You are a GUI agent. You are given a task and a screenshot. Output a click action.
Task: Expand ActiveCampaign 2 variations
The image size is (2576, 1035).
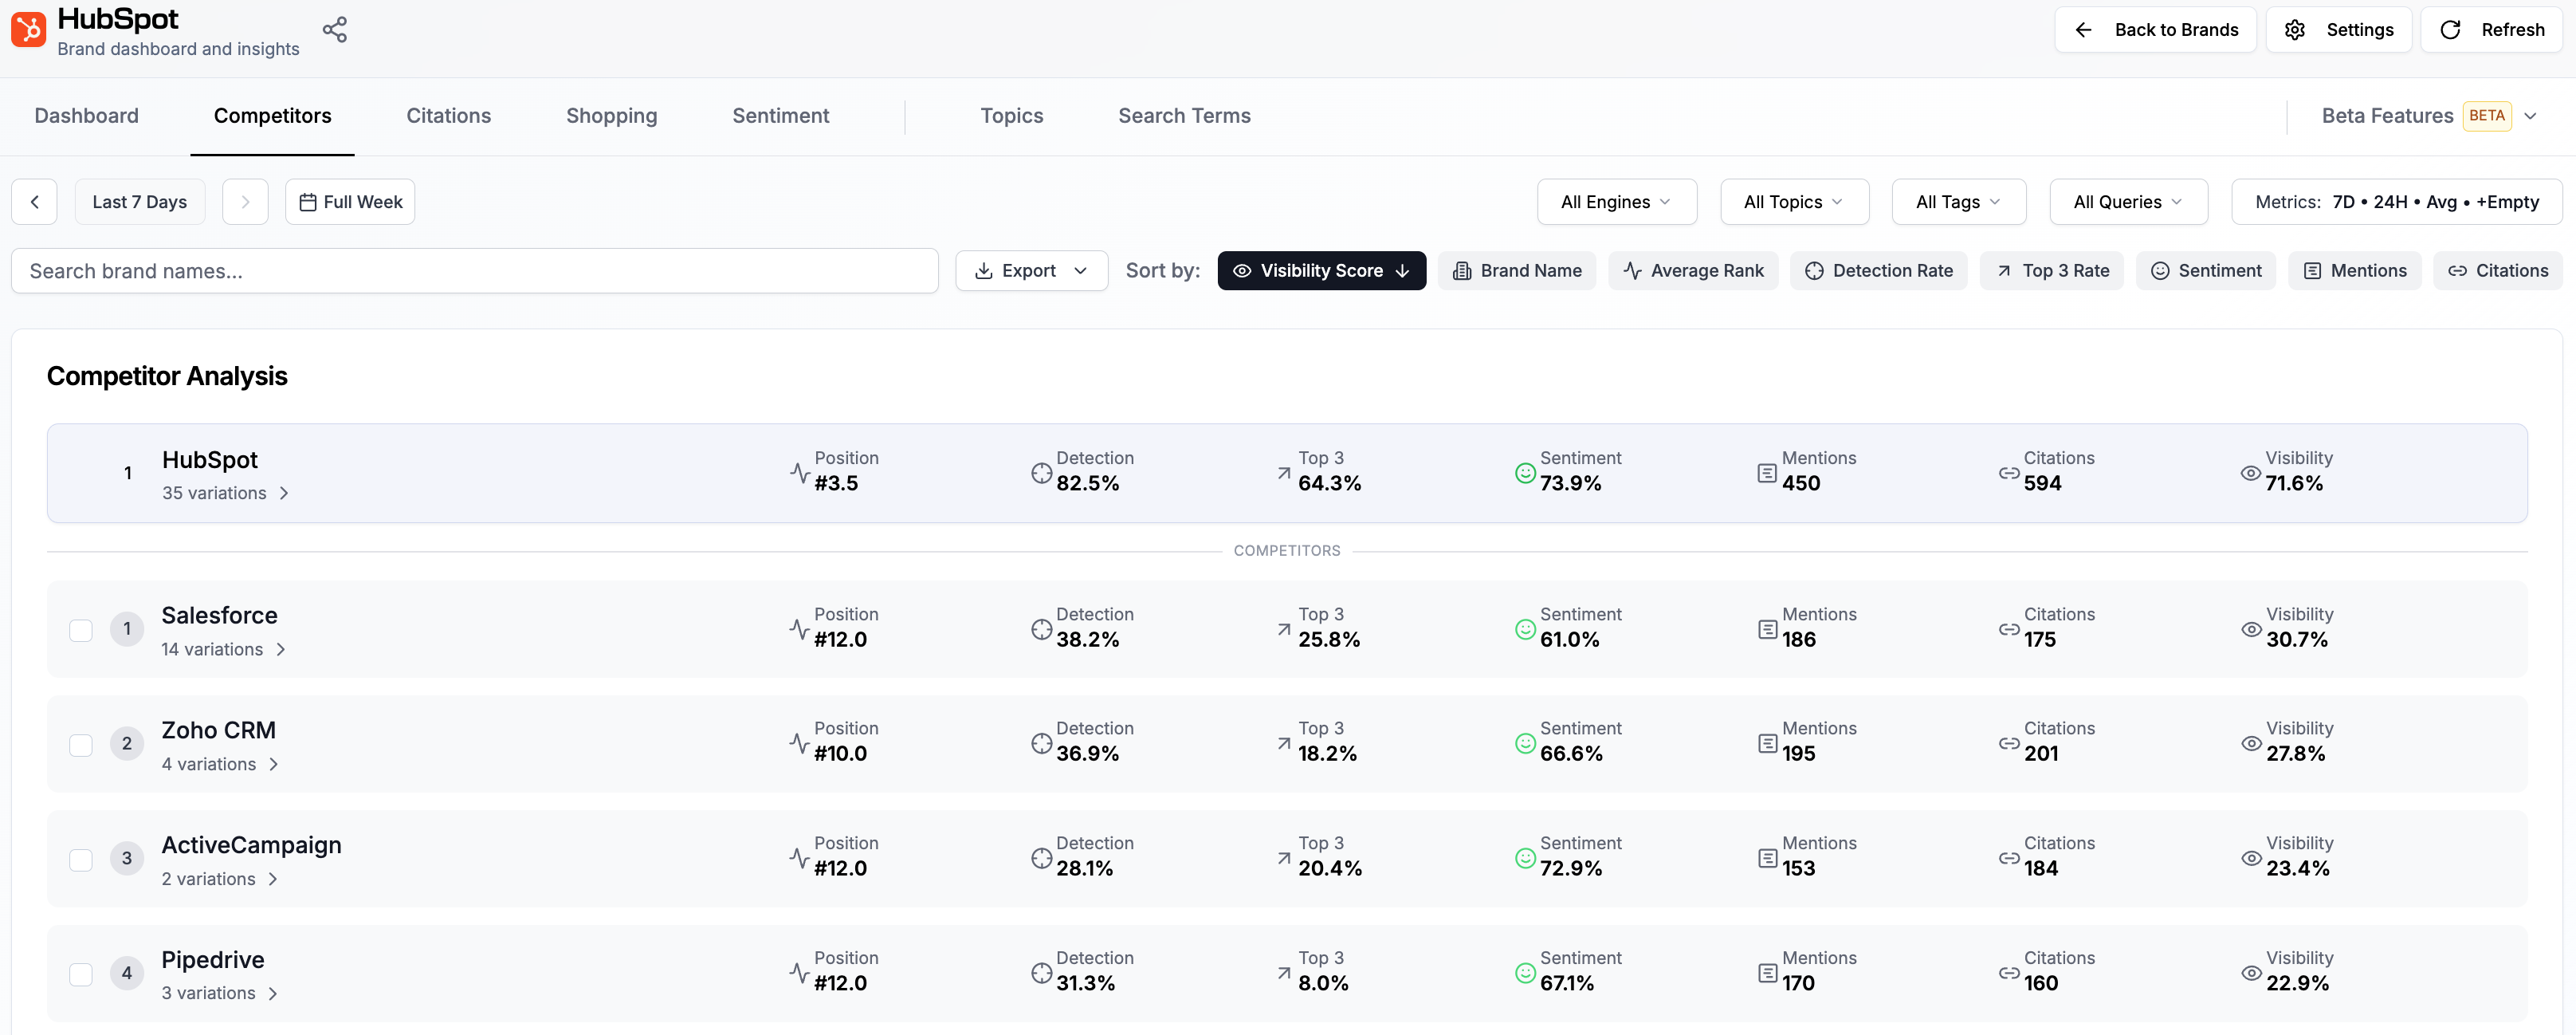(220, 879)
